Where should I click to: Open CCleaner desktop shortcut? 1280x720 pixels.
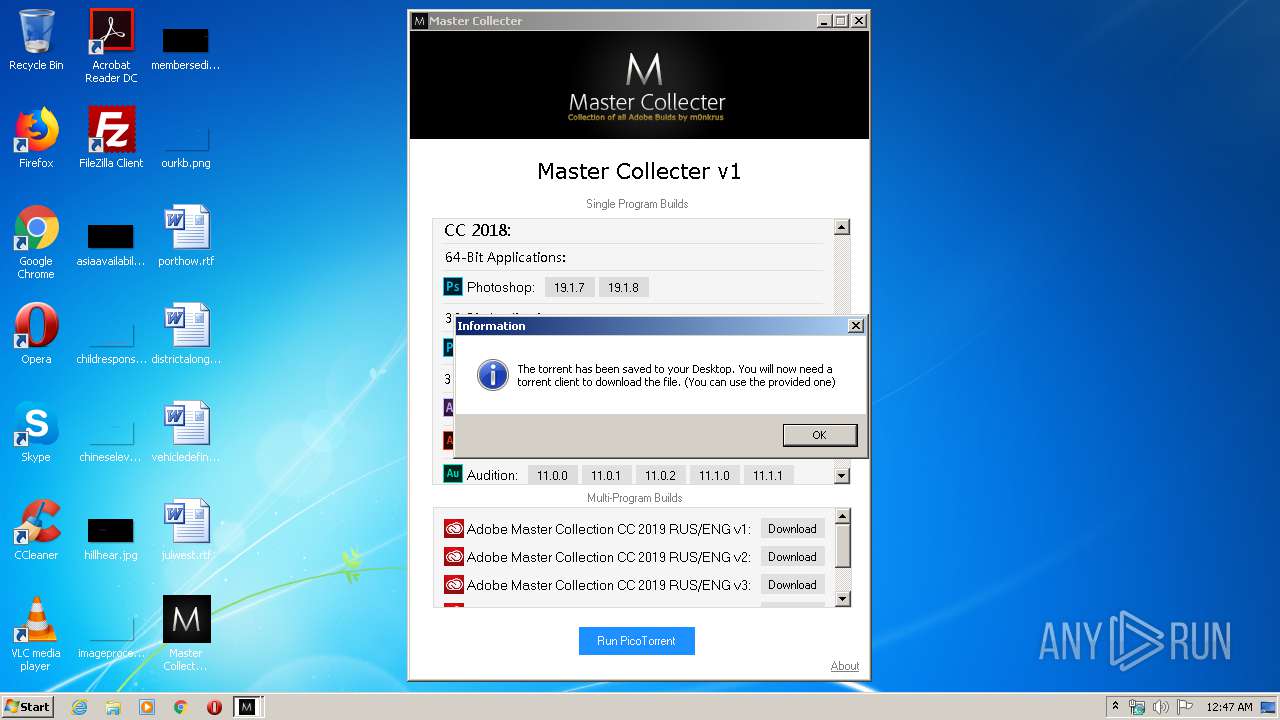(36, 530)
